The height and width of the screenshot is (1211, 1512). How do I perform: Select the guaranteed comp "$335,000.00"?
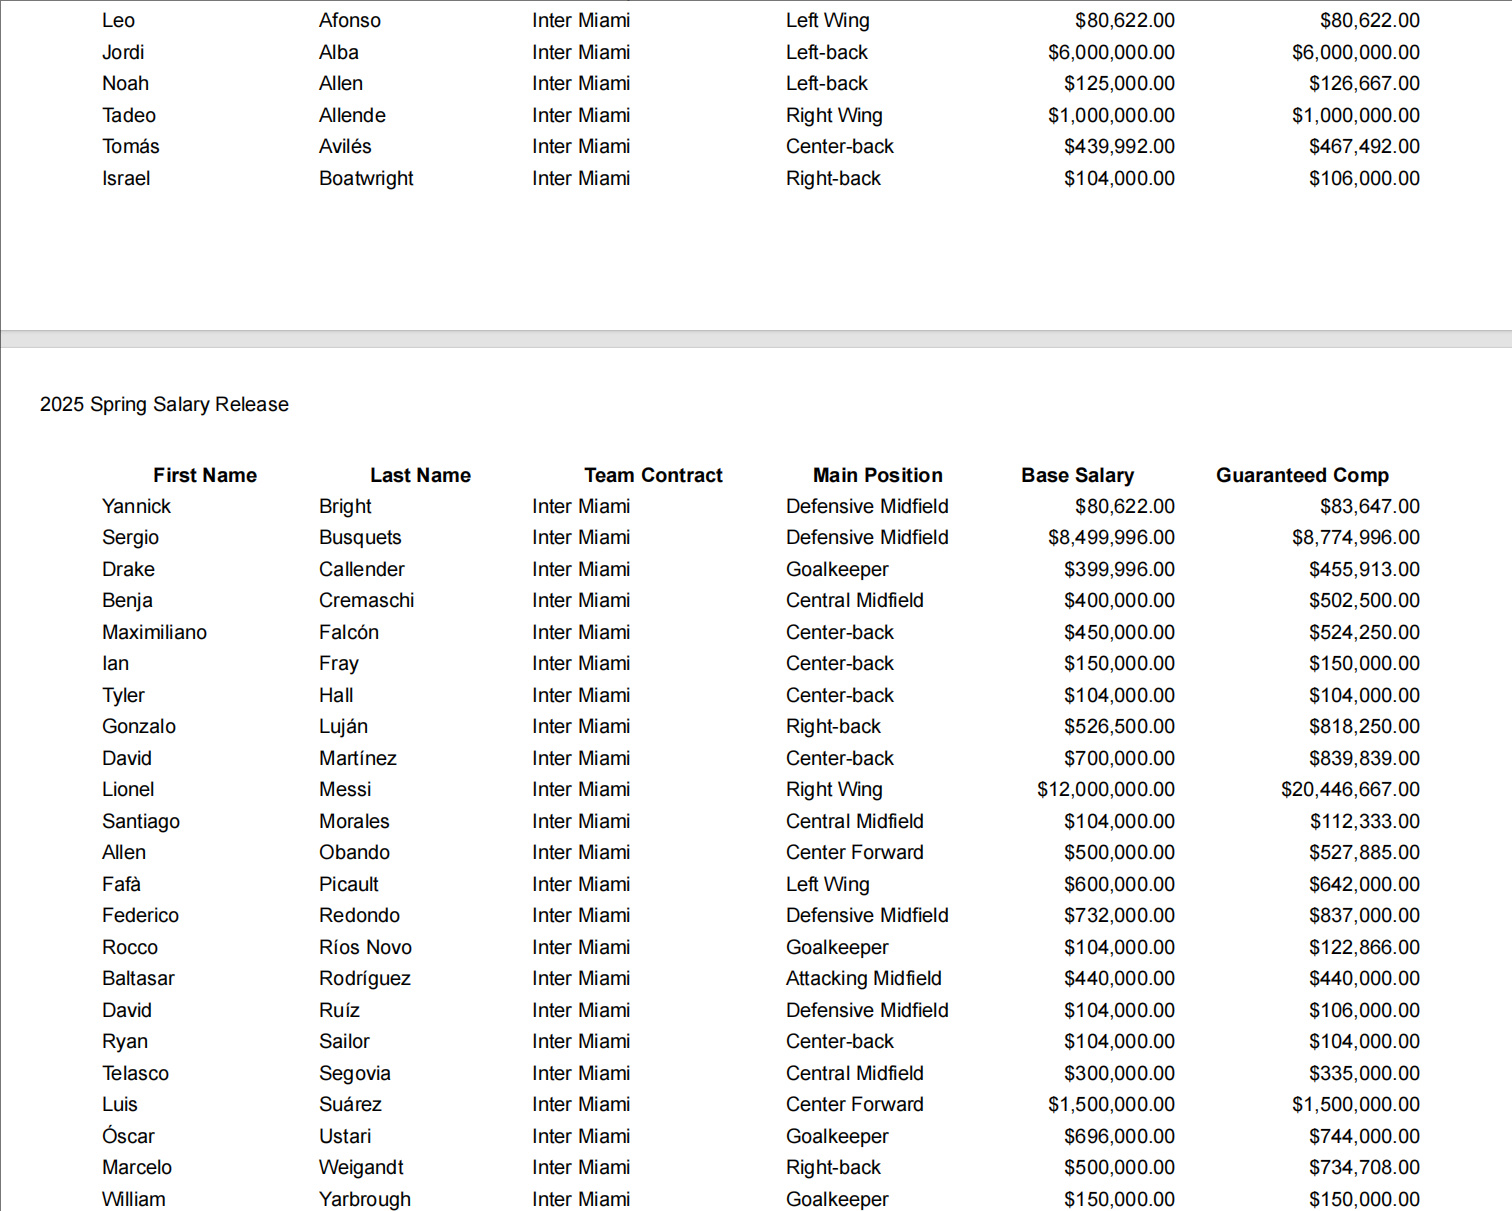point(1364,1073)
